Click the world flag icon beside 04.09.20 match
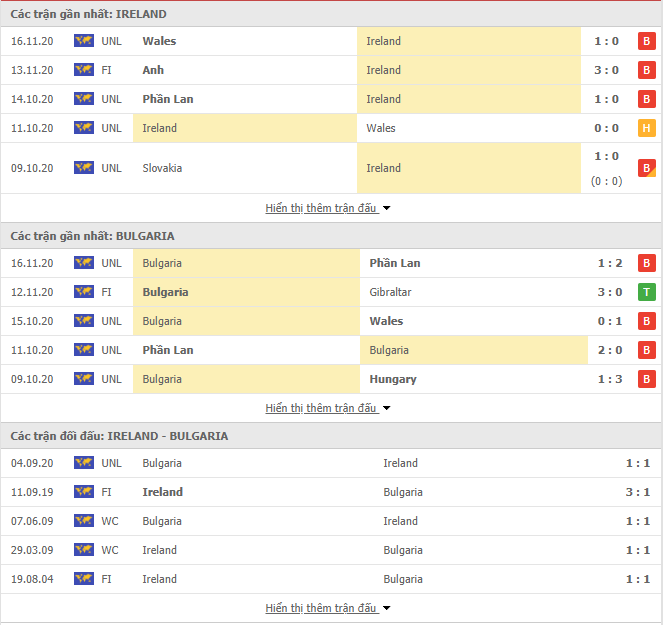663x625 pixels. [x=84, y=463]
